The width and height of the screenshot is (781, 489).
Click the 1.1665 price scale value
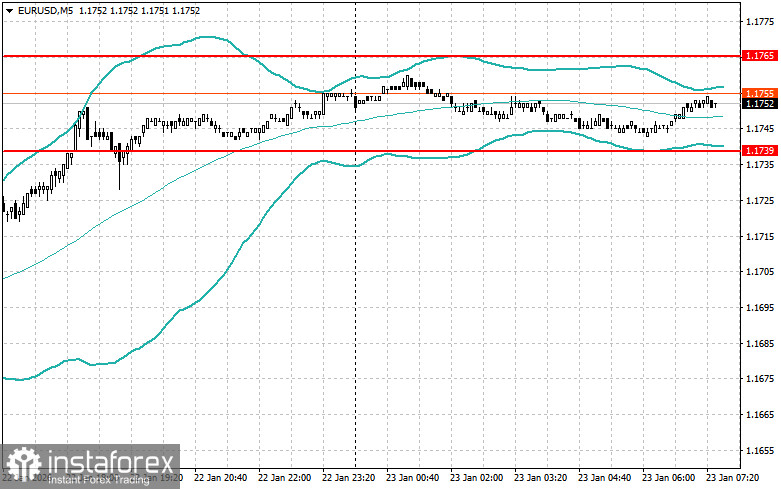760,414
